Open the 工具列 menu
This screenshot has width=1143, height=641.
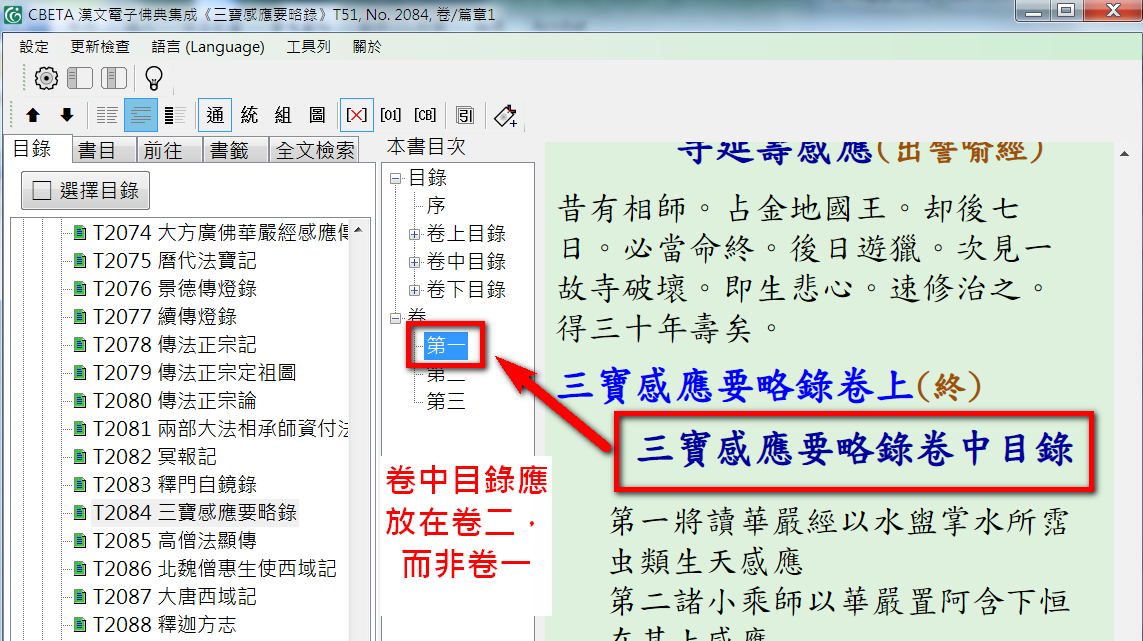pos(308,47)
